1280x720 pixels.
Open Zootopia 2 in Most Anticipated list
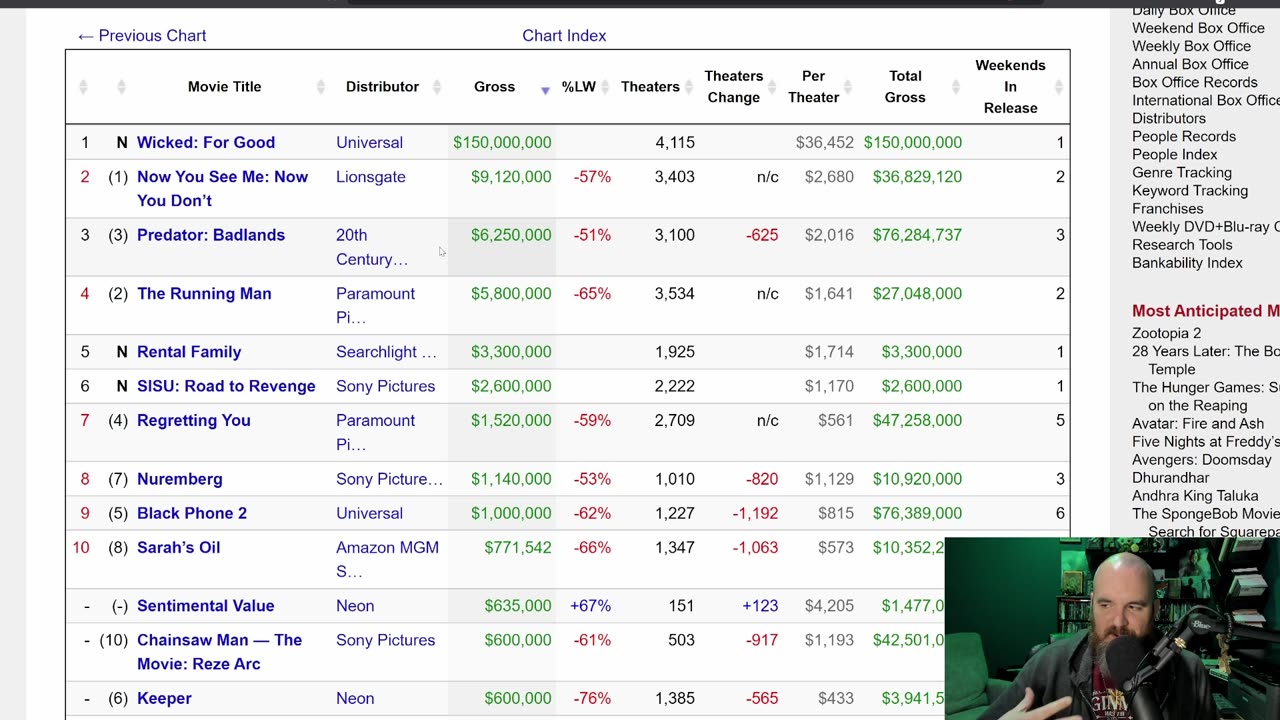(x=1166, y=333)
